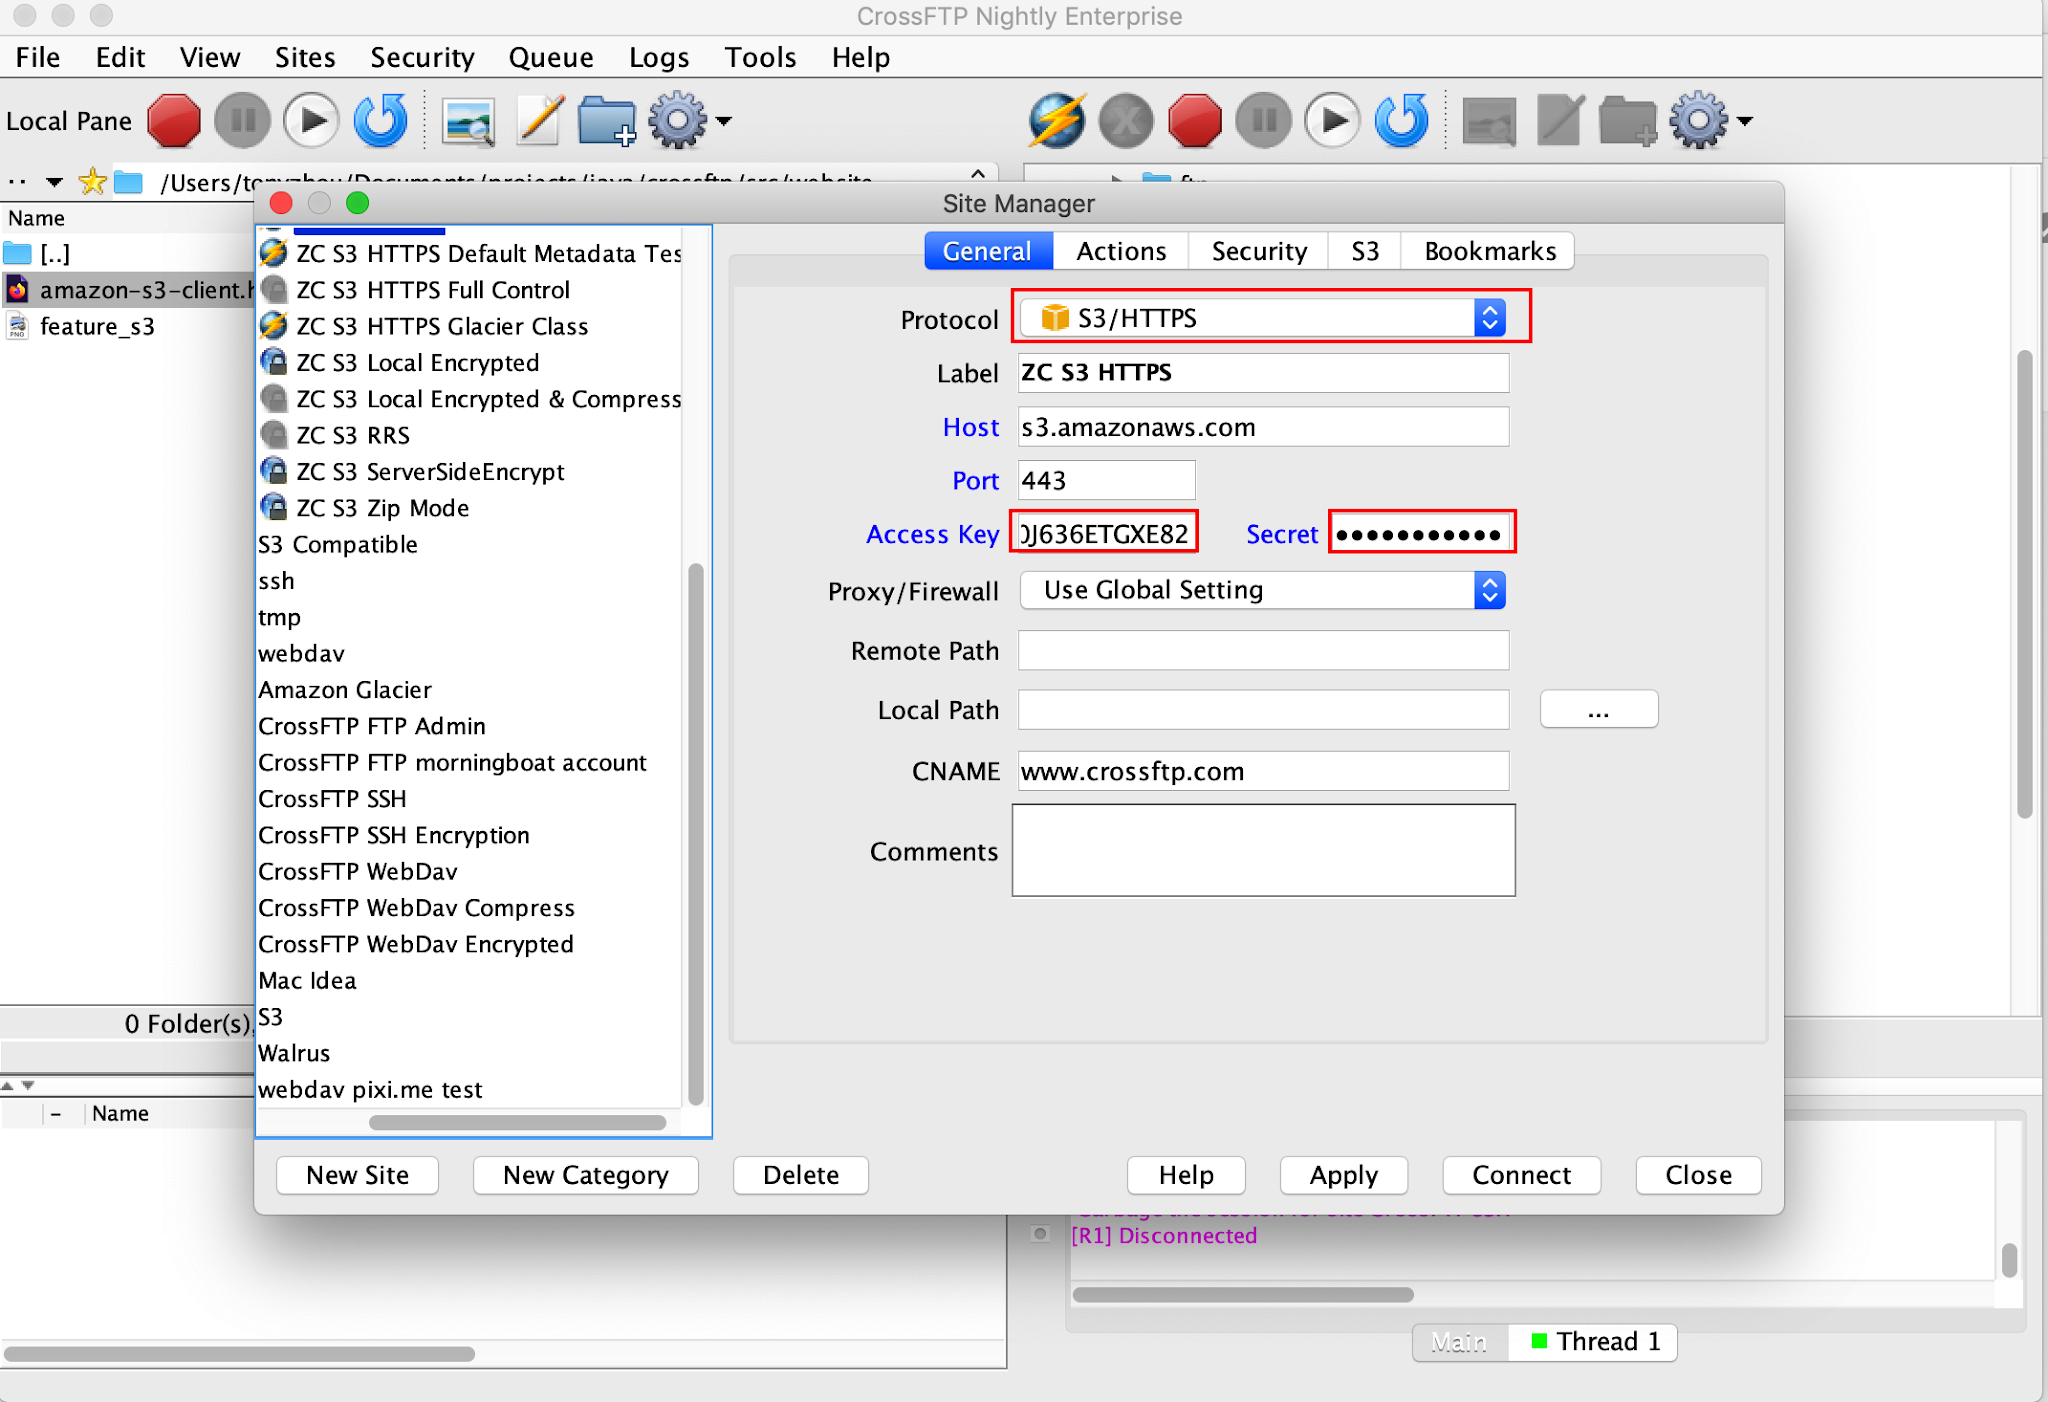Viewport: 2048px width, 1402px height.
Task: Select the Amazon Glacier site entry
Action: [x=344, y=689]
